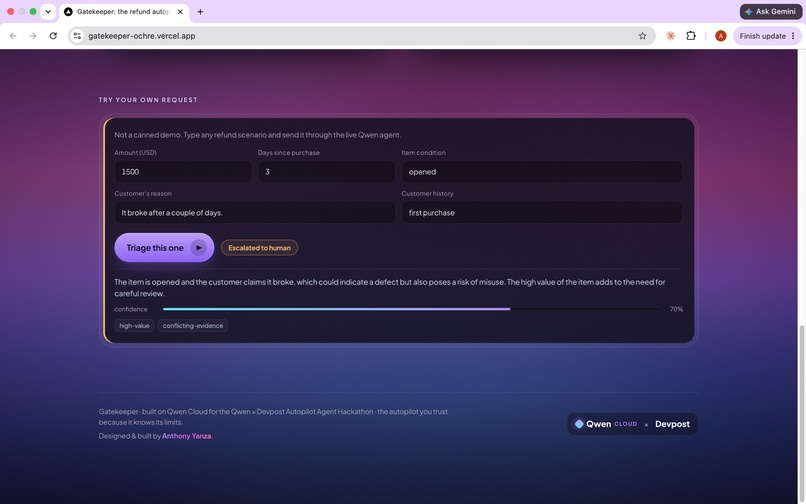This screenshot has height=504, width=806.
Task: Open the Anthony Yanza link
Action: (x=187, y=436)
